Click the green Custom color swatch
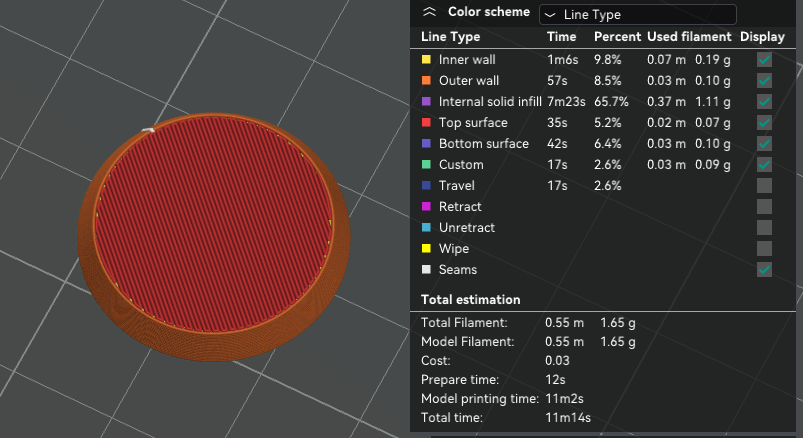The height and width of the screenshot is (438, 803). 427,165
